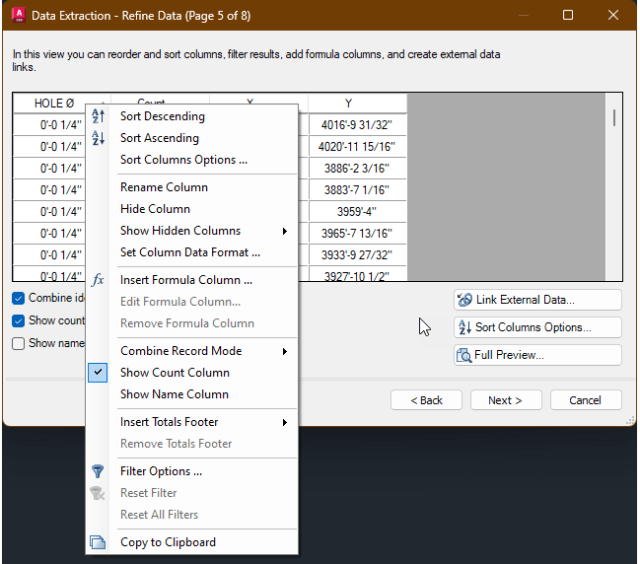The image size is (640, 564).
Task: Click the Copy to Clipboard icon
Action: 98,542
